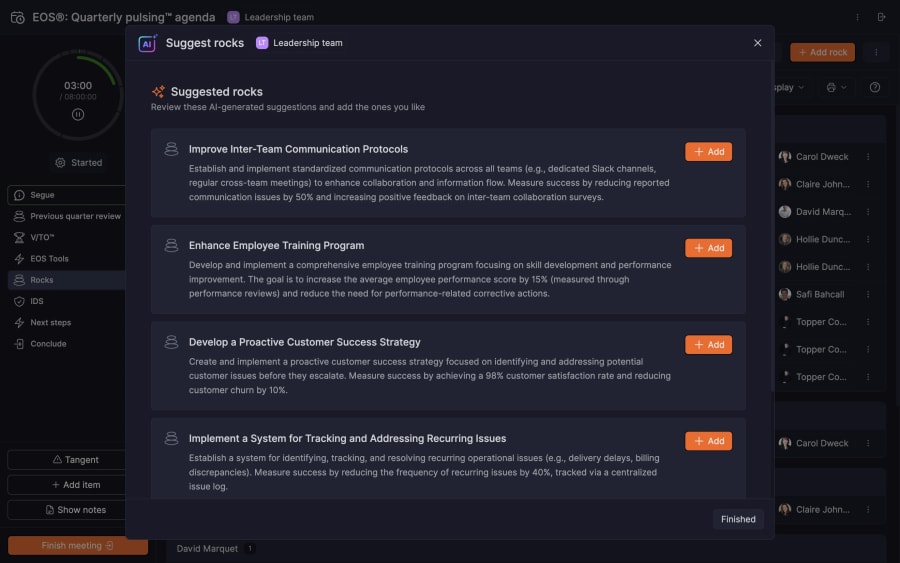900x563 pixels.
Task: Go to the Segue agenda section
Action: [x=67, y=195]
